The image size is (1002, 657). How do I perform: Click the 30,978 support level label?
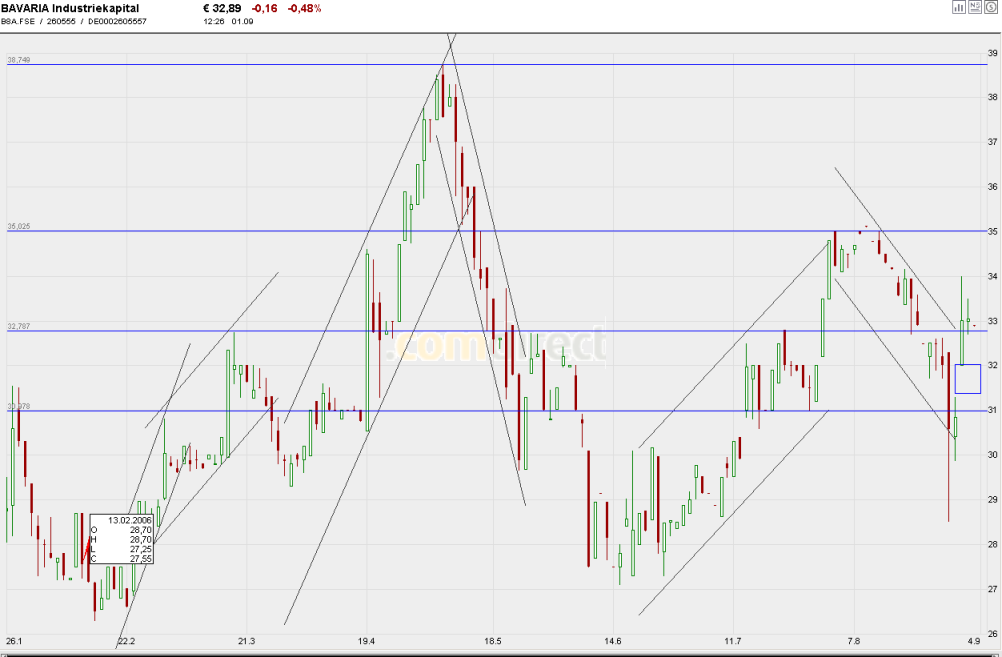tap(19, 406)
